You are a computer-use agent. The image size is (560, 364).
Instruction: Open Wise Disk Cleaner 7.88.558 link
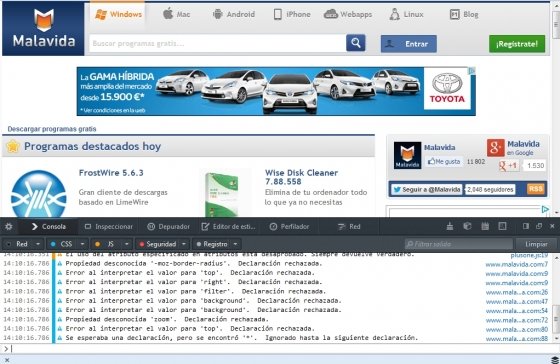pos(301,177)
